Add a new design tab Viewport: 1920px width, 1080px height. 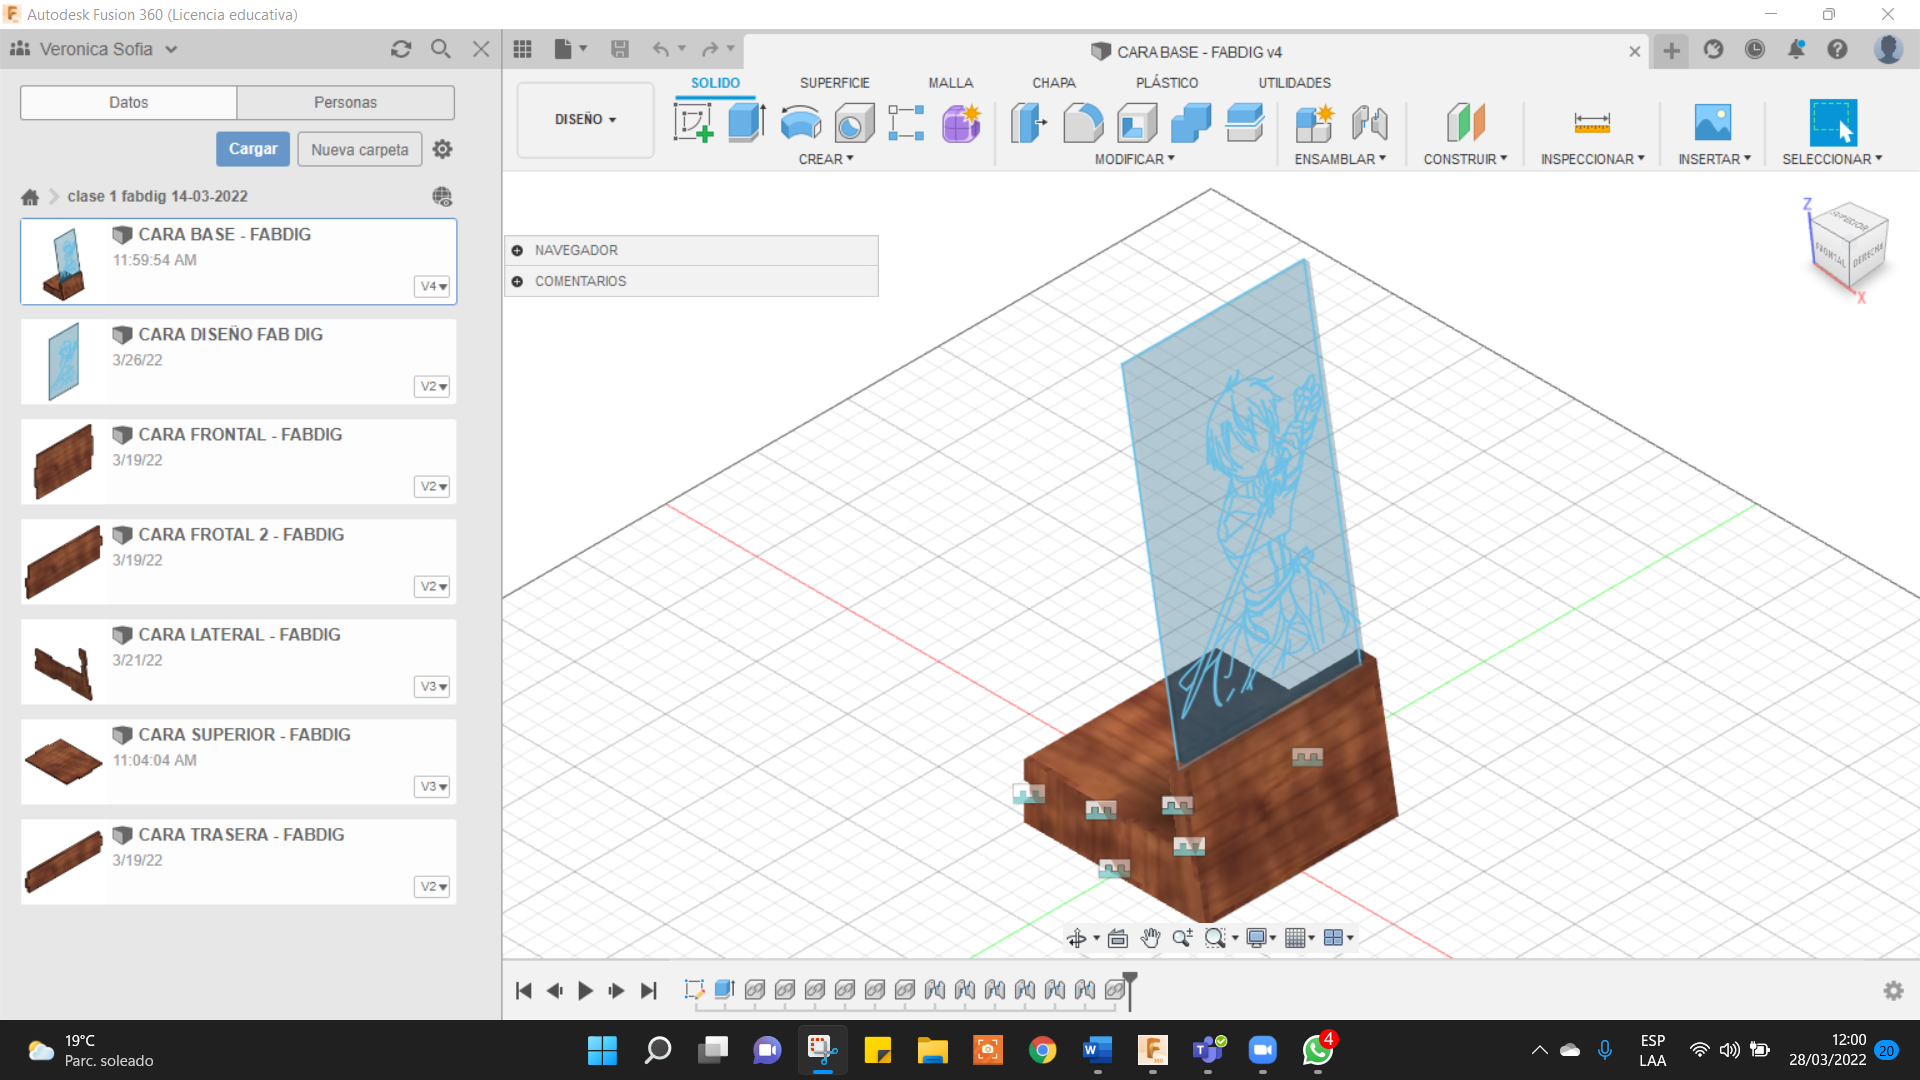[1671, 50]
